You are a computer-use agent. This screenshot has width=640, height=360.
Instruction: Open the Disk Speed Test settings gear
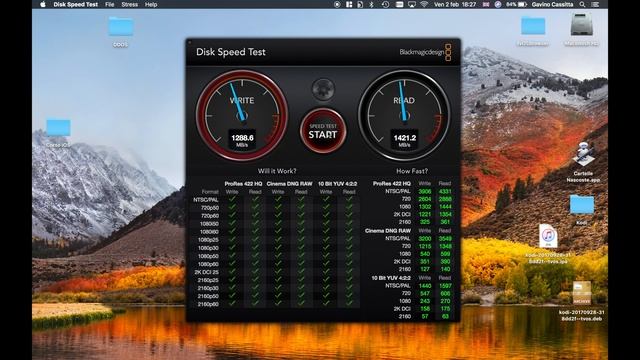pos(323,89)
